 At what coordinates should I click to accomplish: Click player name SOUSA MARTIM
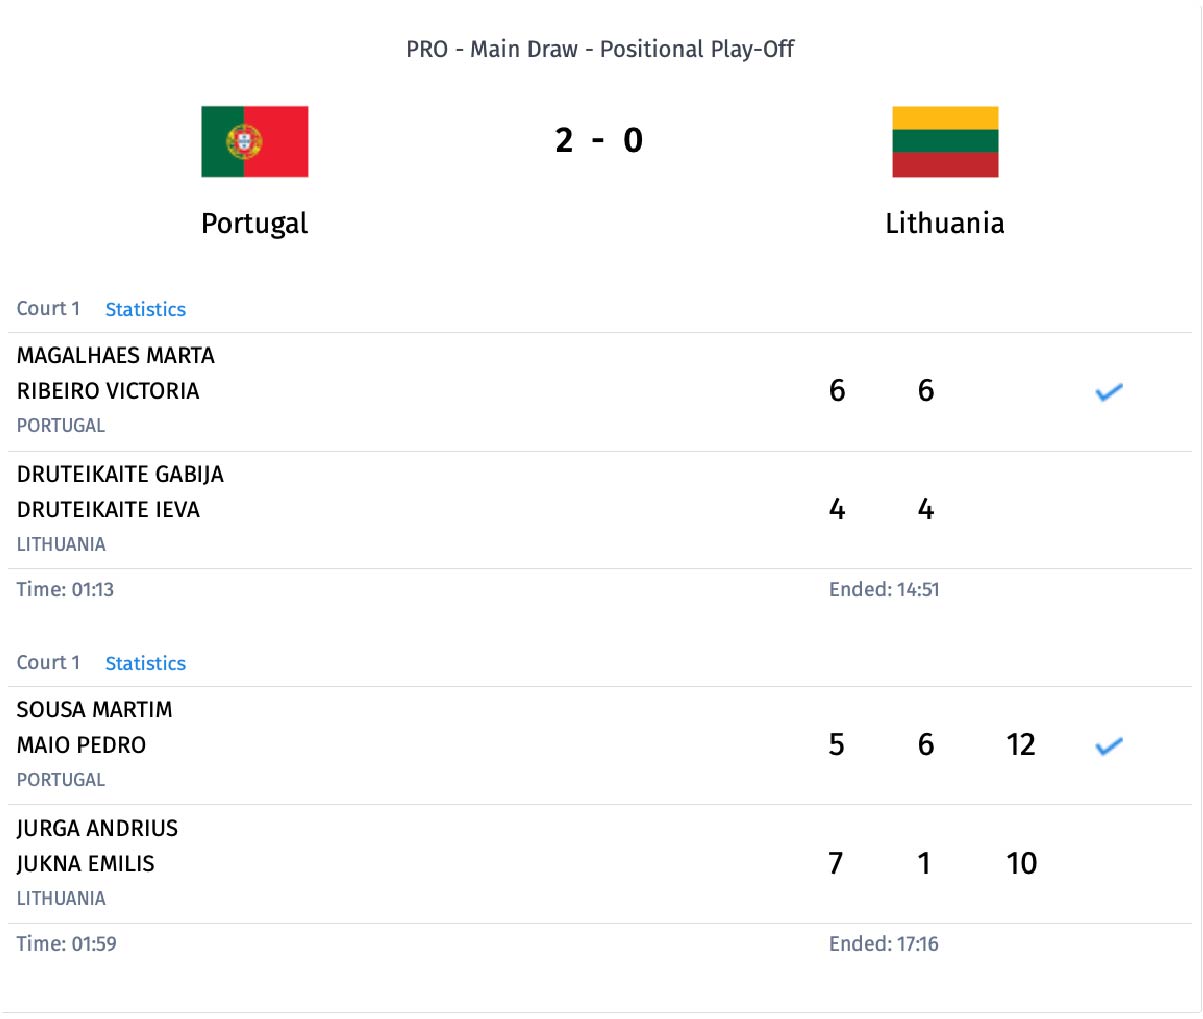(94, 710)
